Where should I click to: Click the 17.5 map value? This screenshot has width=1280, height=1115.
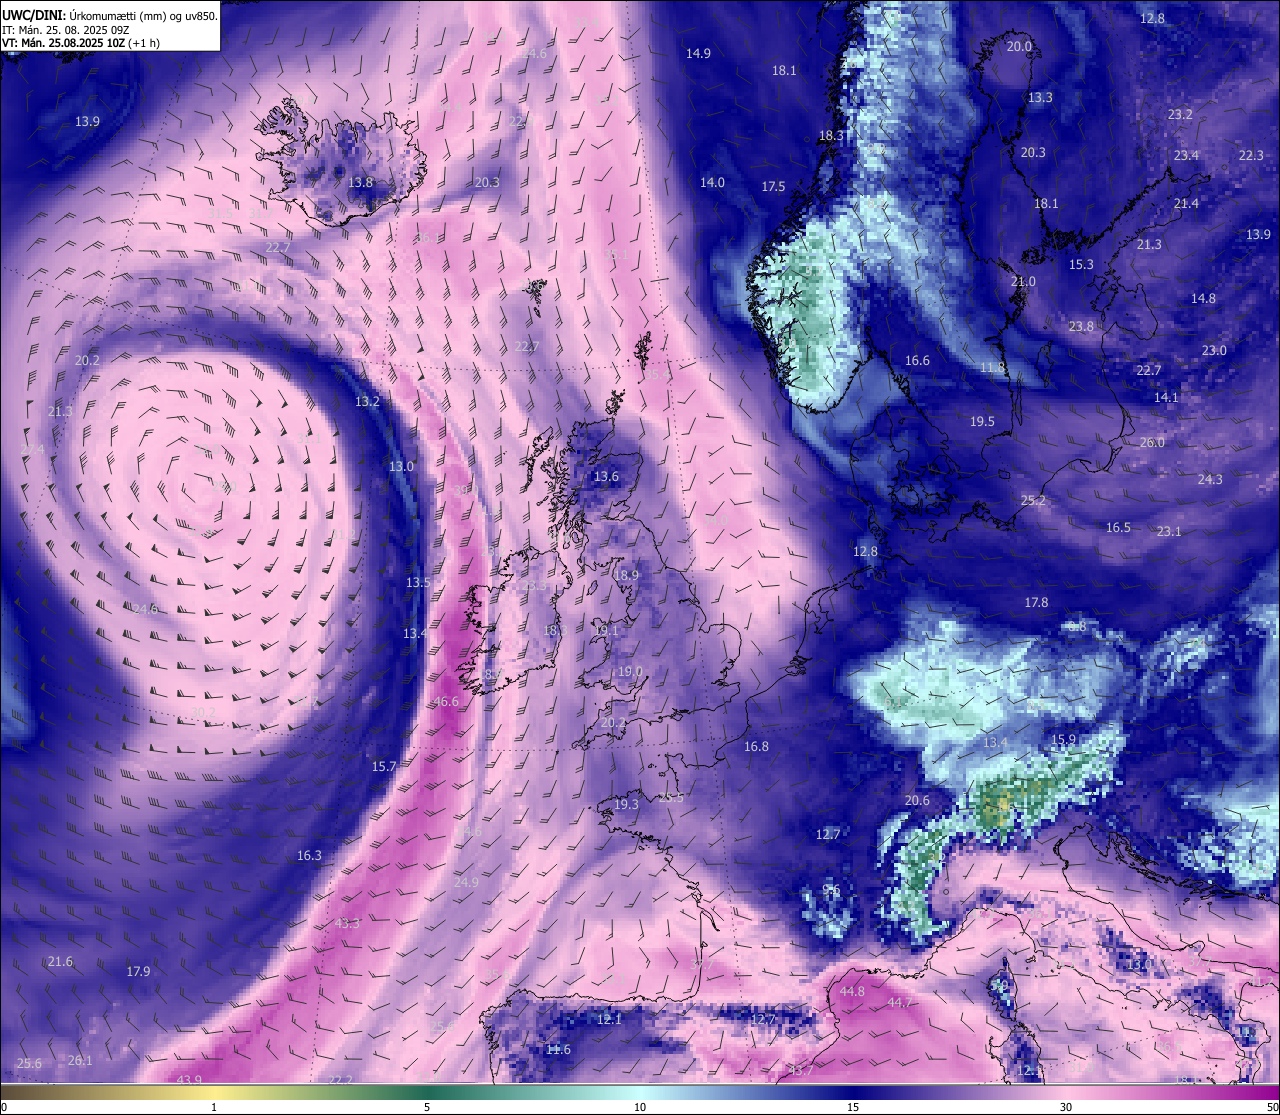coord(773,187)
